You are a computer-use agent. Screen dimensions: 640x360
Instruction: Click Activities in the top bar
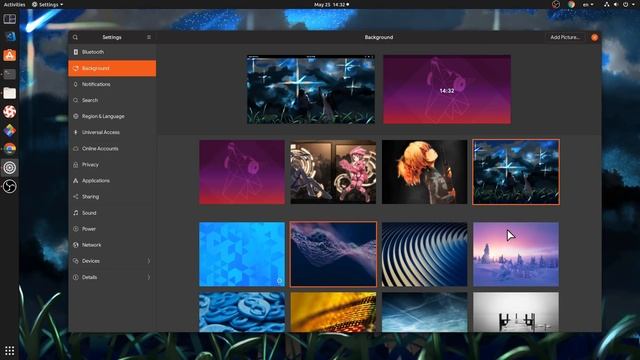14,4
